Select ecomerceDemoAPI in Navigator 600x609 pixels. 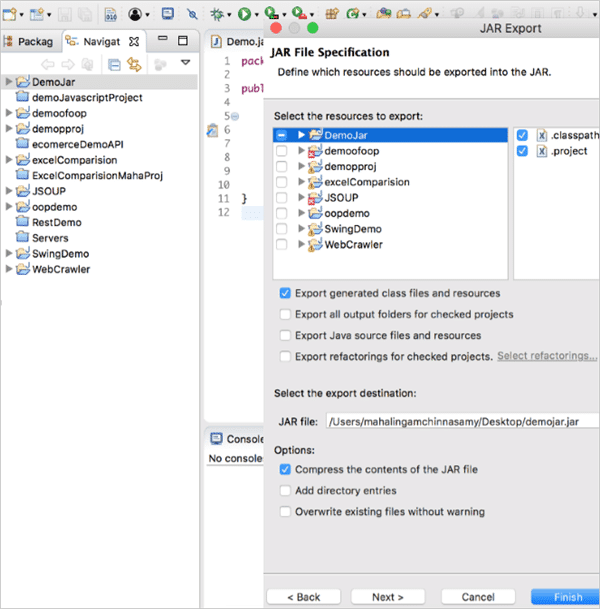77,144
